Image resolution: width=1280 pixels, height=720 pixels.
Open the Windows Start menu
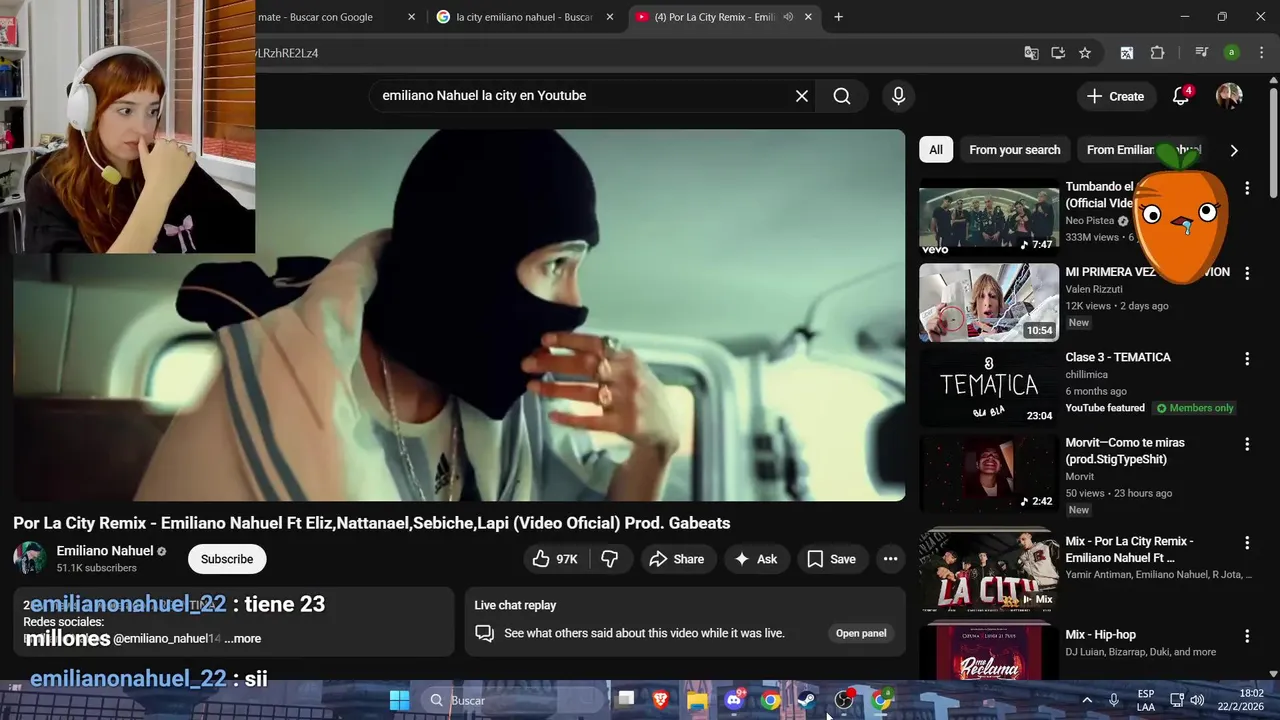[399, 700]
